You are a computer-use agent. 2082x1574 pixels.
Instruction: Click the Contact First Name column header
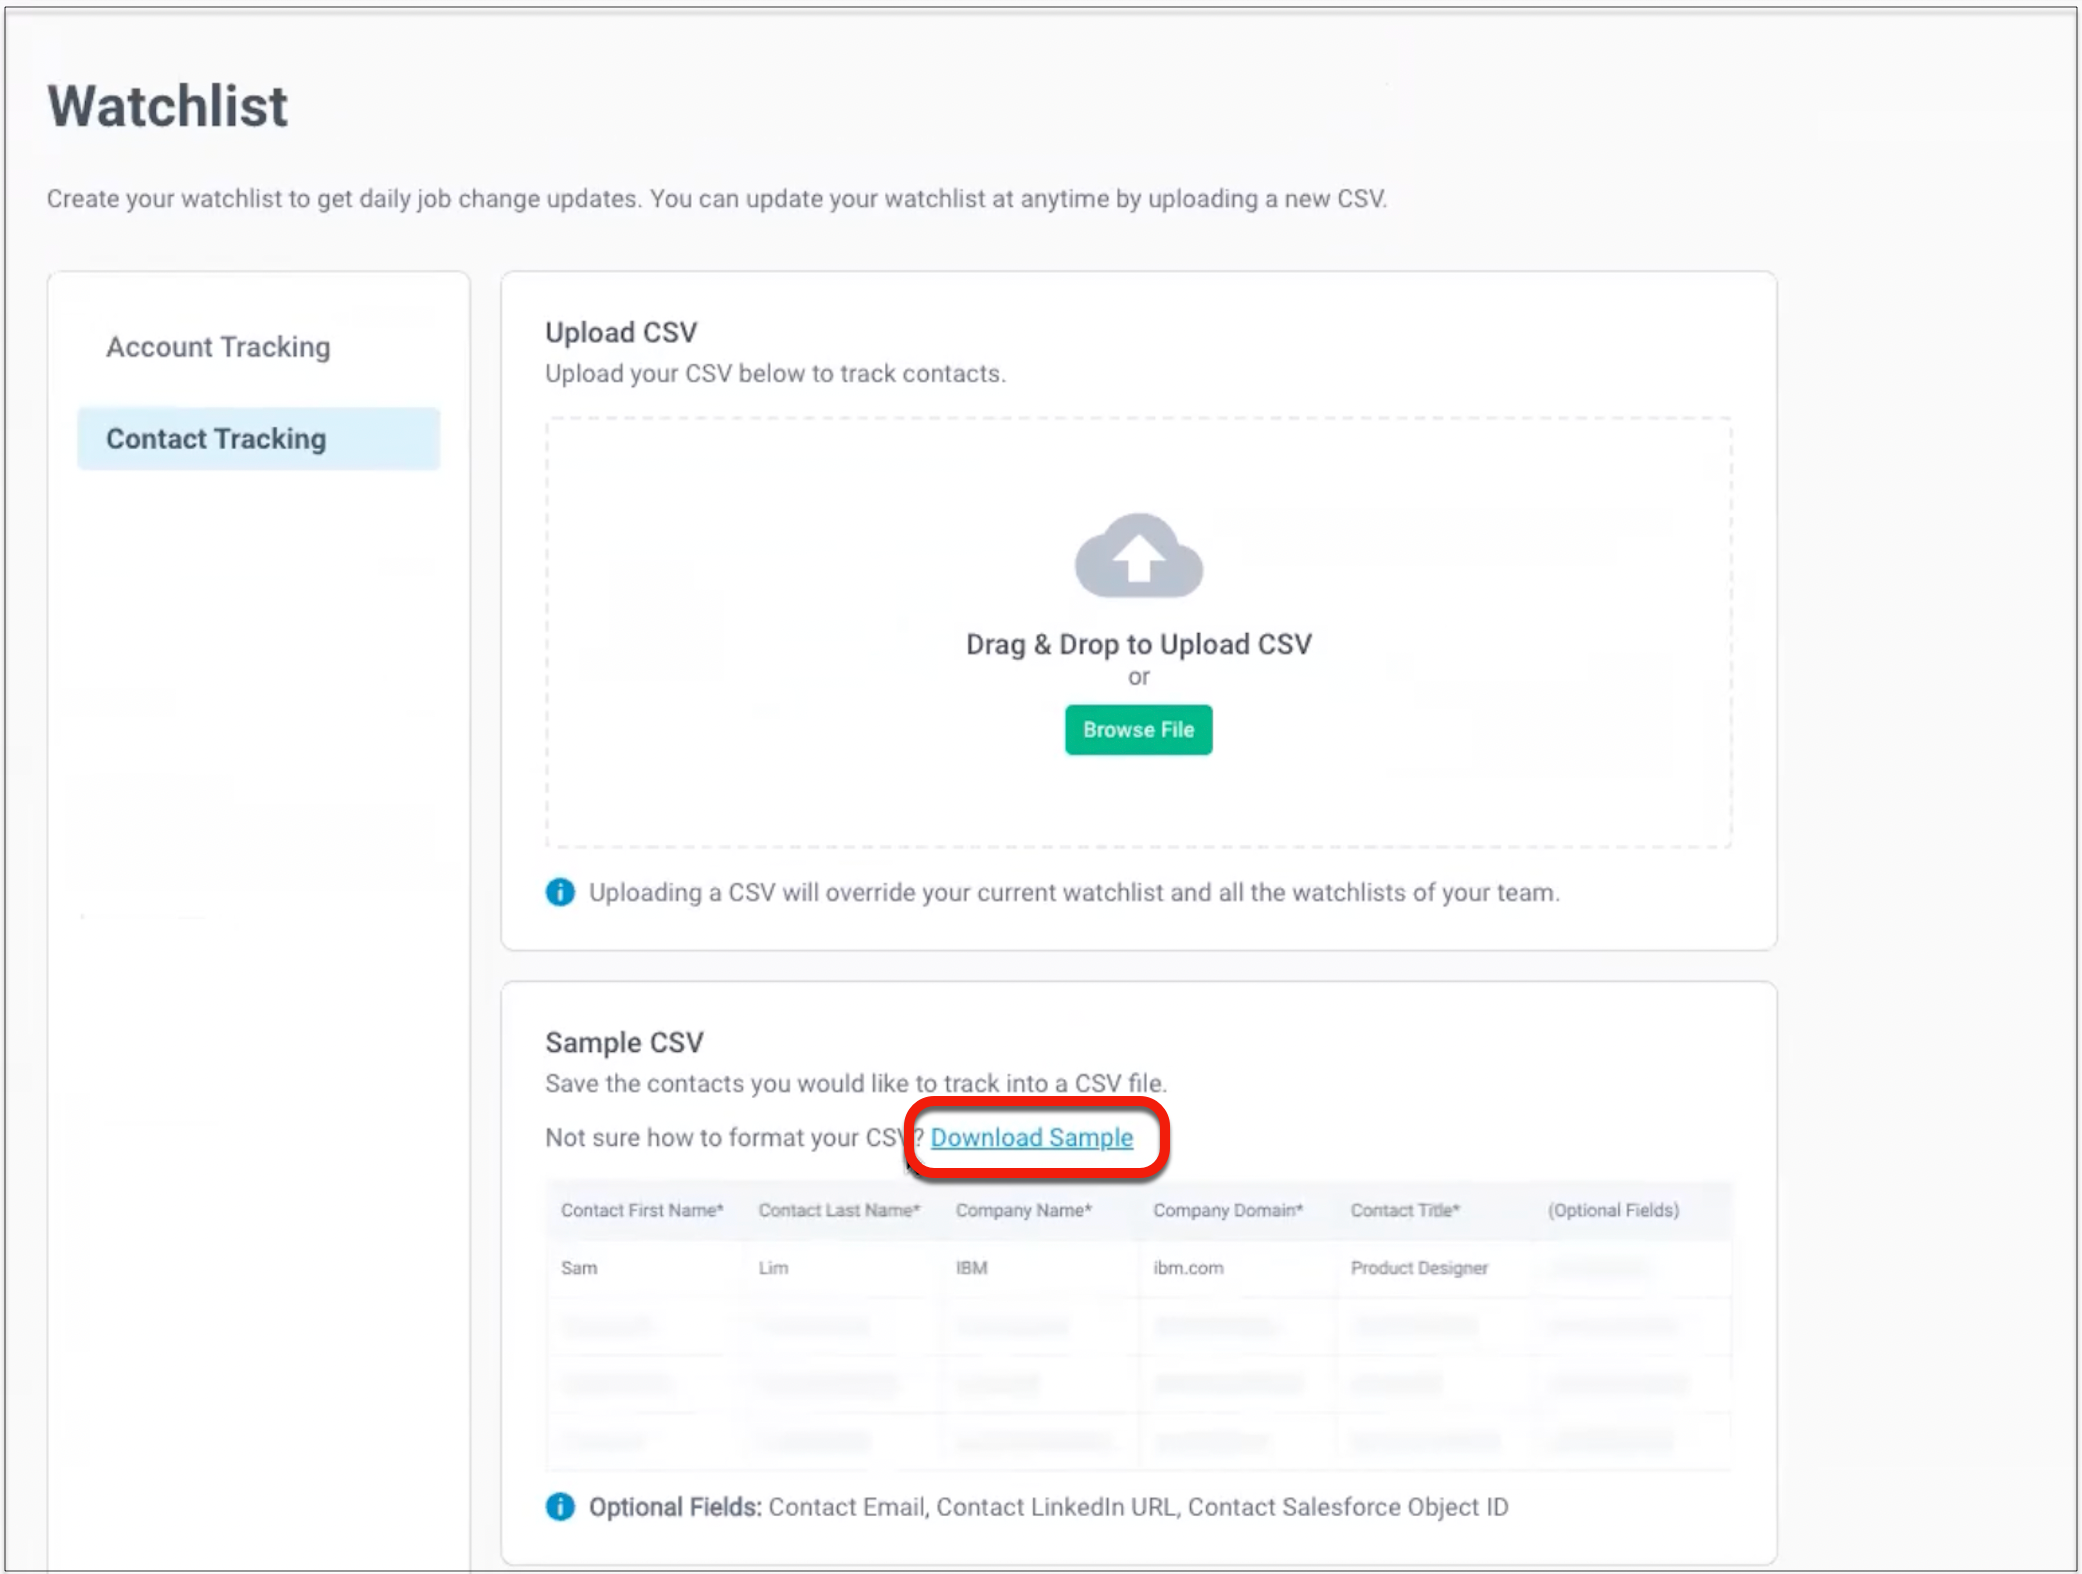pyautogui.click(x=642, y=1210)
